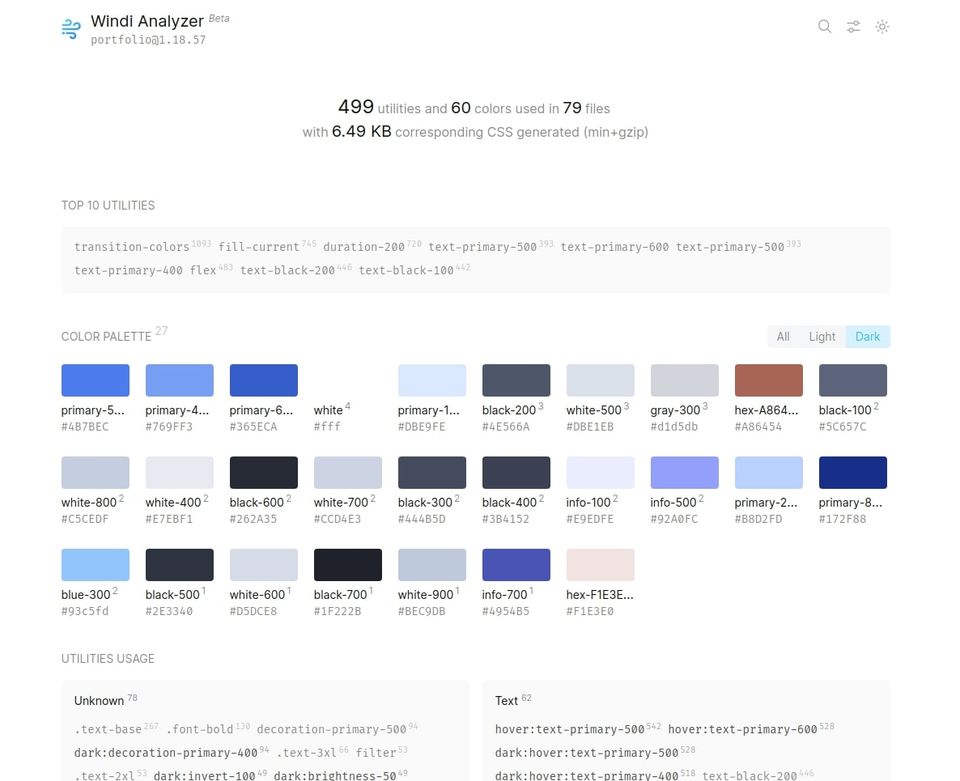
Task: Click the black-600 #262A35 swatch
Action: 263,473
